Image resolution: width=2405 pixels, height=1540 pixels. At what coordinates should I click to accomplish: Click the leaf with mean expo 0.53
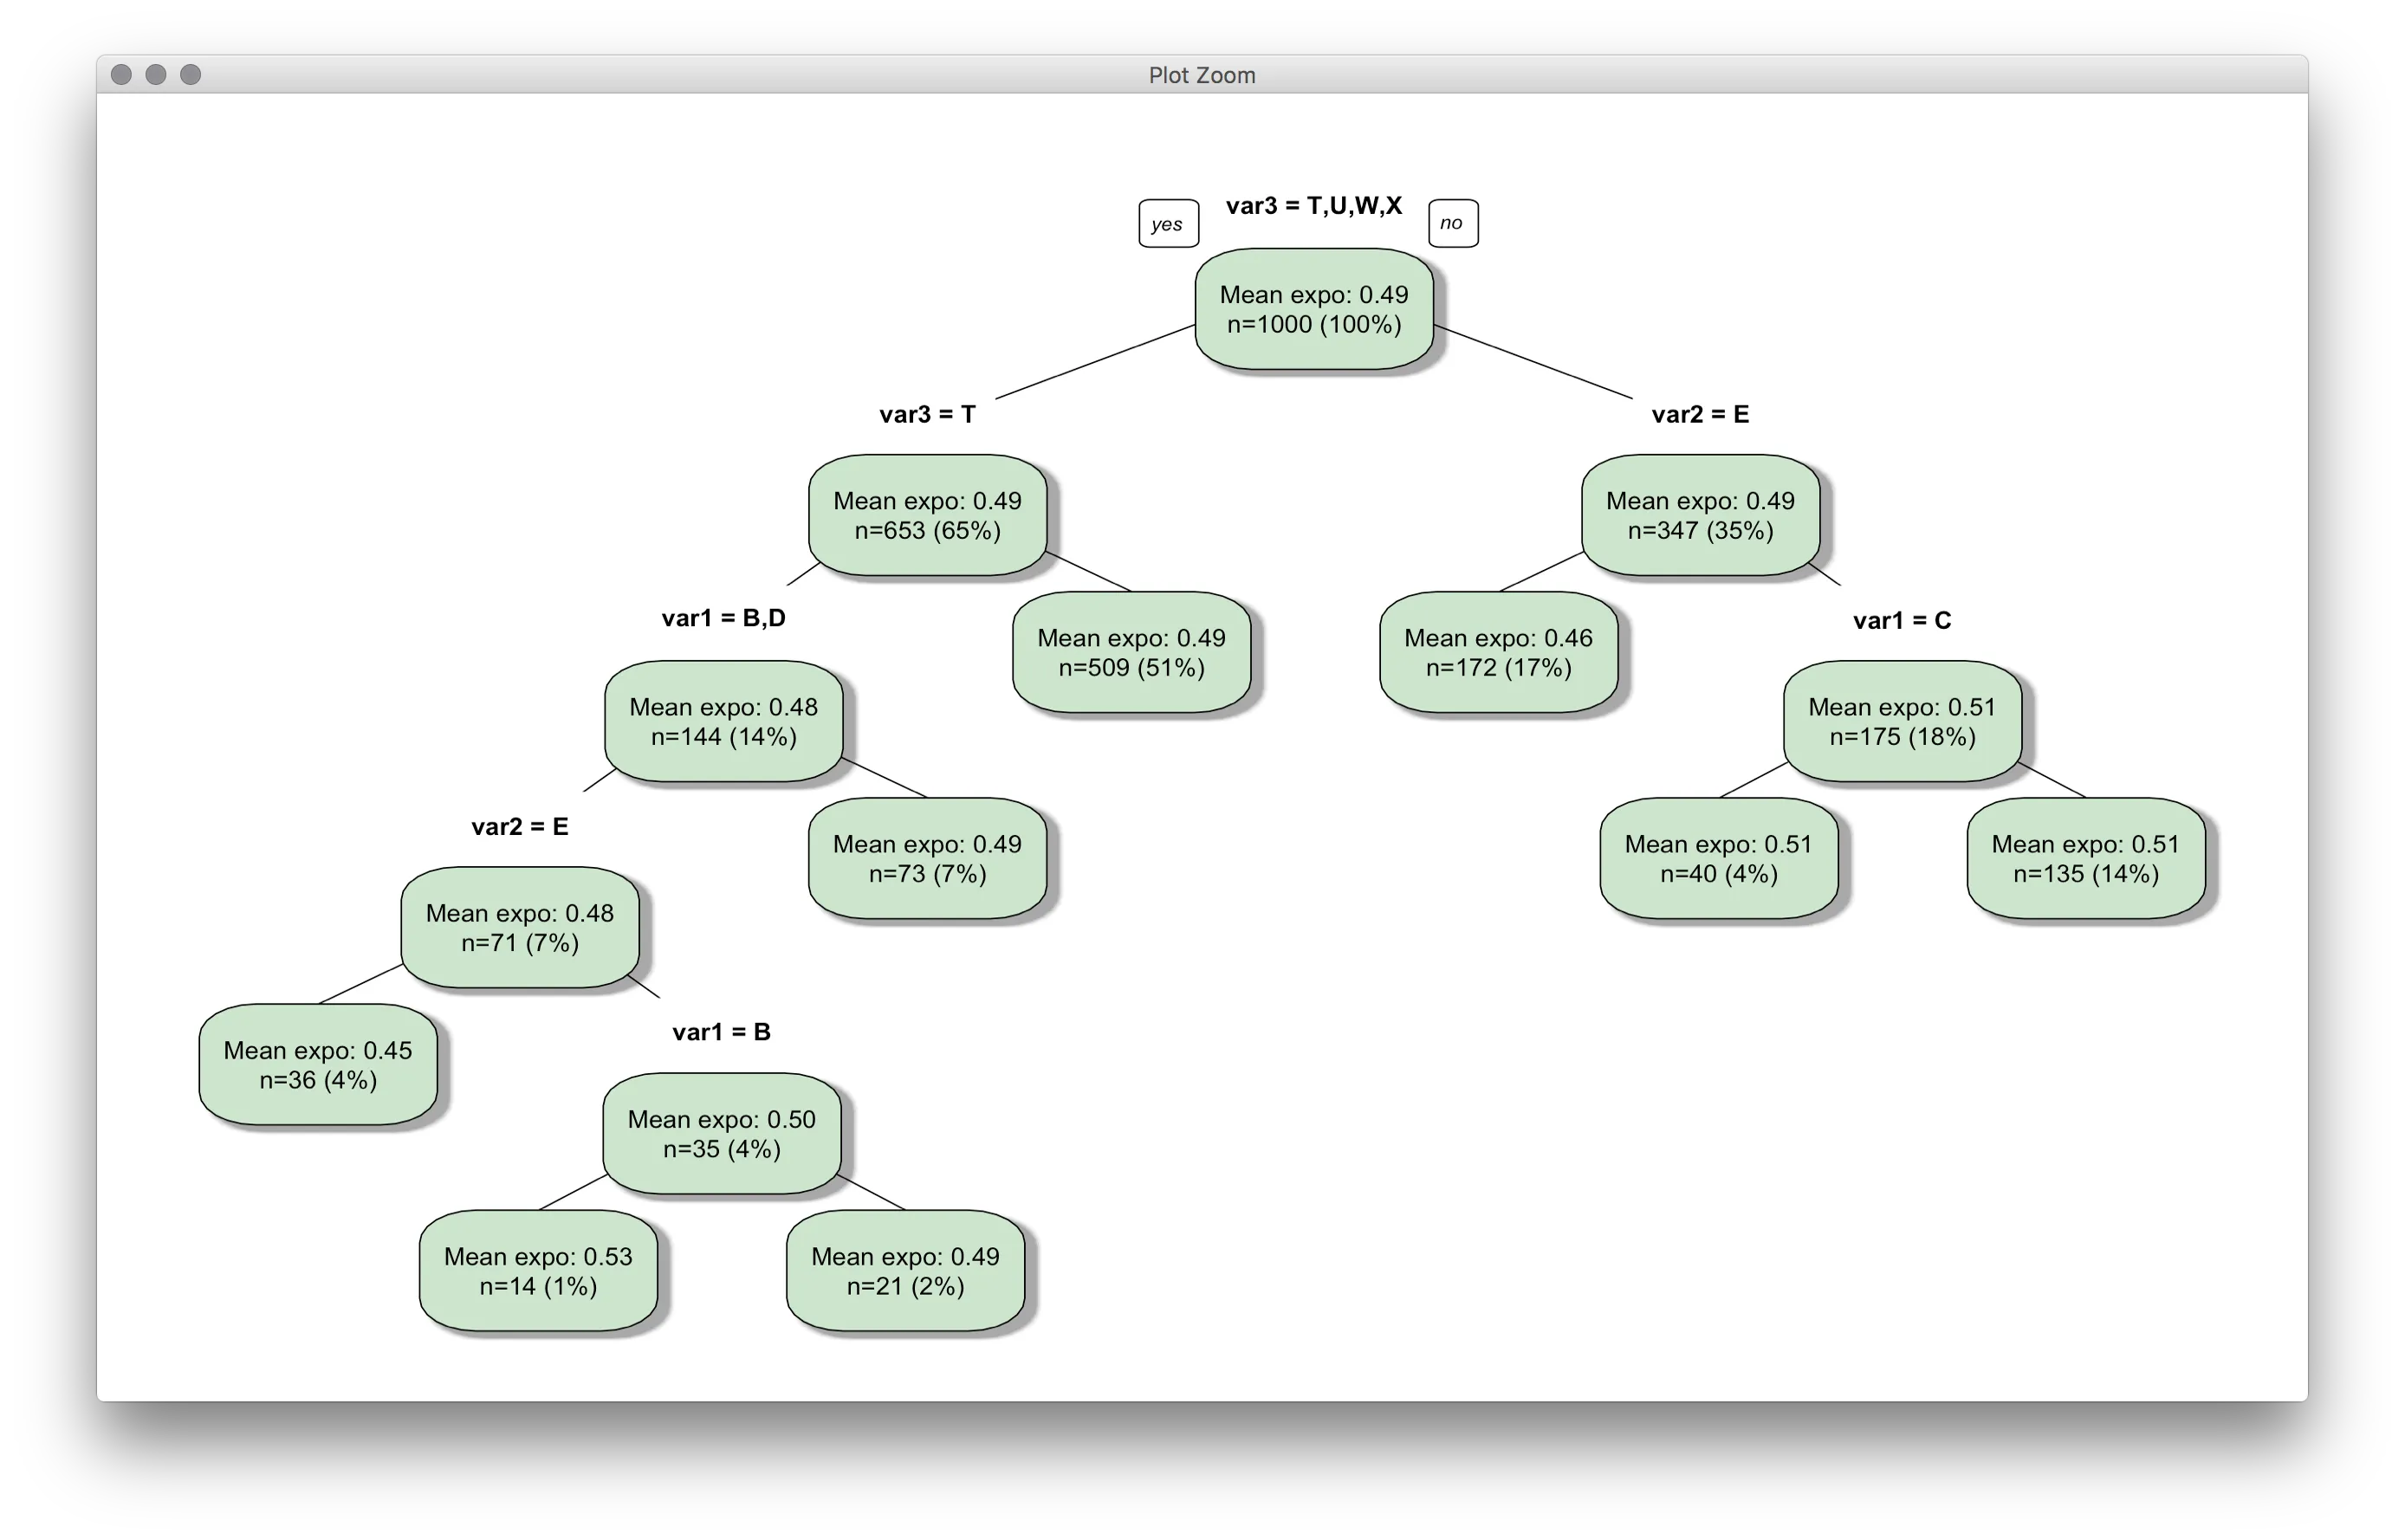[537, 1270]
